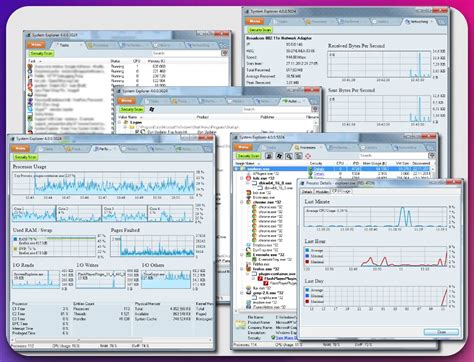Click Security Scan in the Processes window
This screenshot has height=362, width=474.
[x=249, y=156]
